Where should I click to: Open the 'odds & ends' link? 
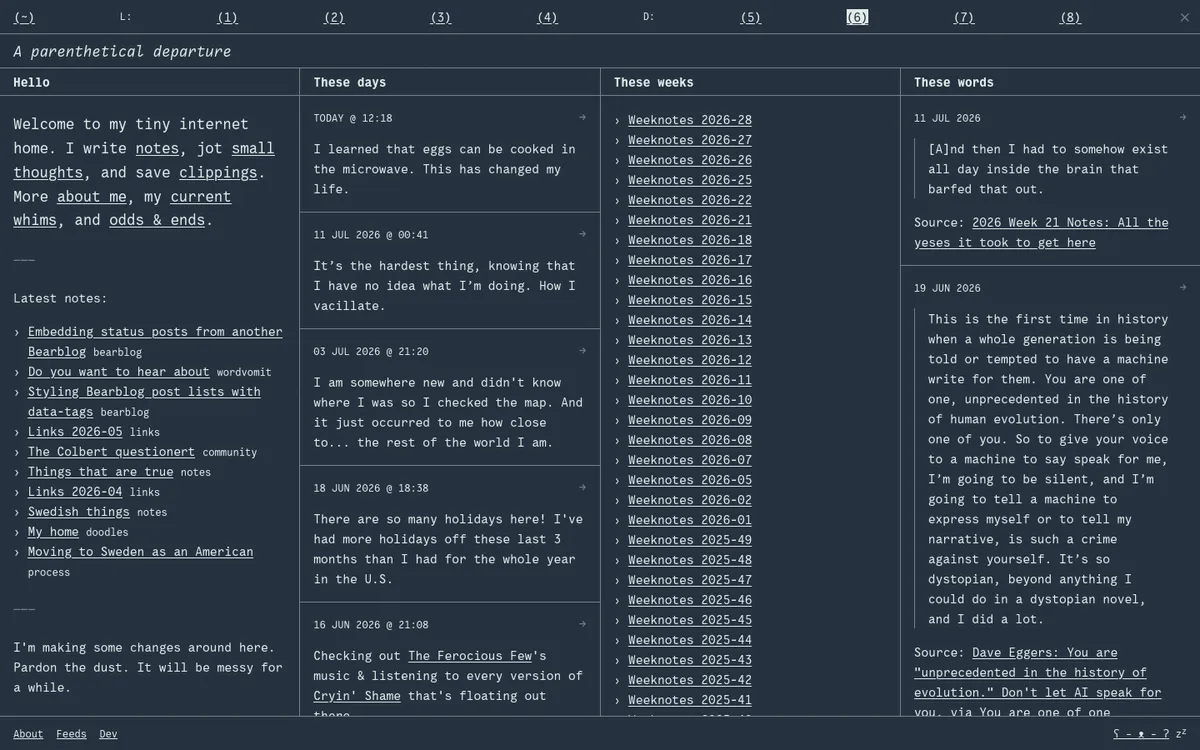[157, 220]
